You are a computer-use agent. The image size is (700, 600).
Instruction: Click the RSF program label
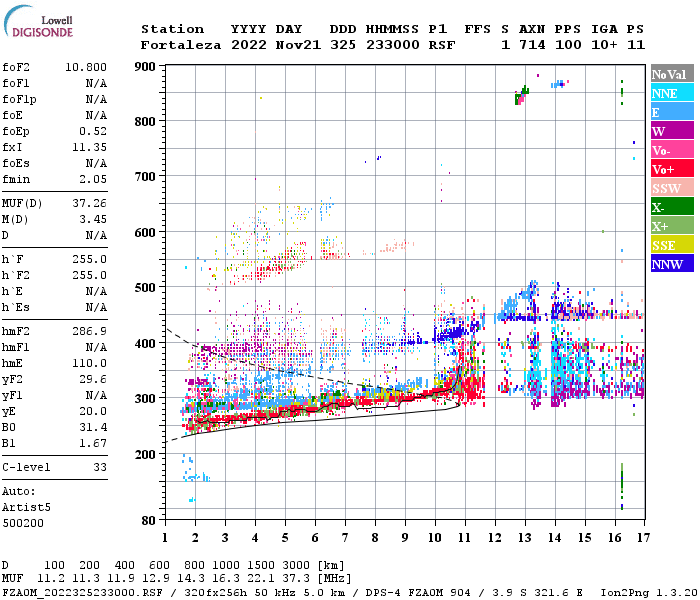(442, 45)
